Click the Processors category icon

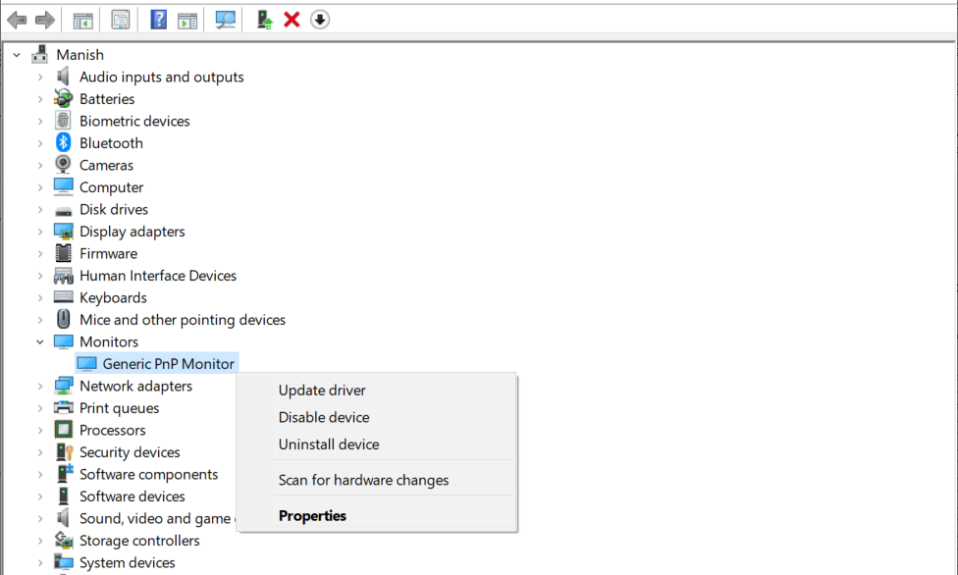(63, 430)
